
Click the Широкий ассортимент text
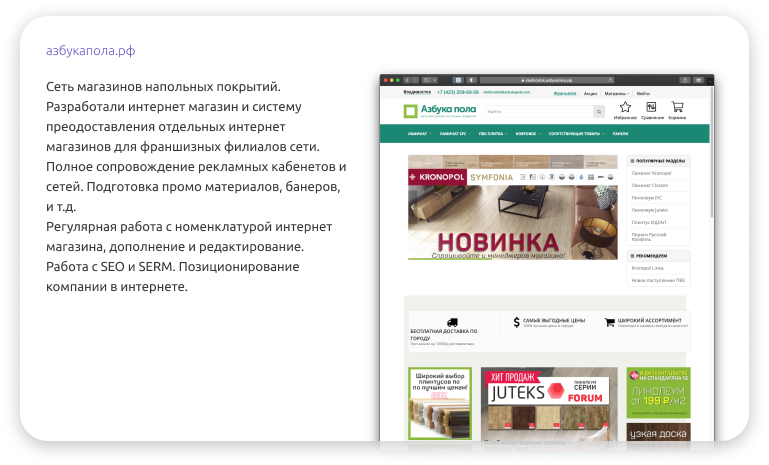click(x=649, y=320)
